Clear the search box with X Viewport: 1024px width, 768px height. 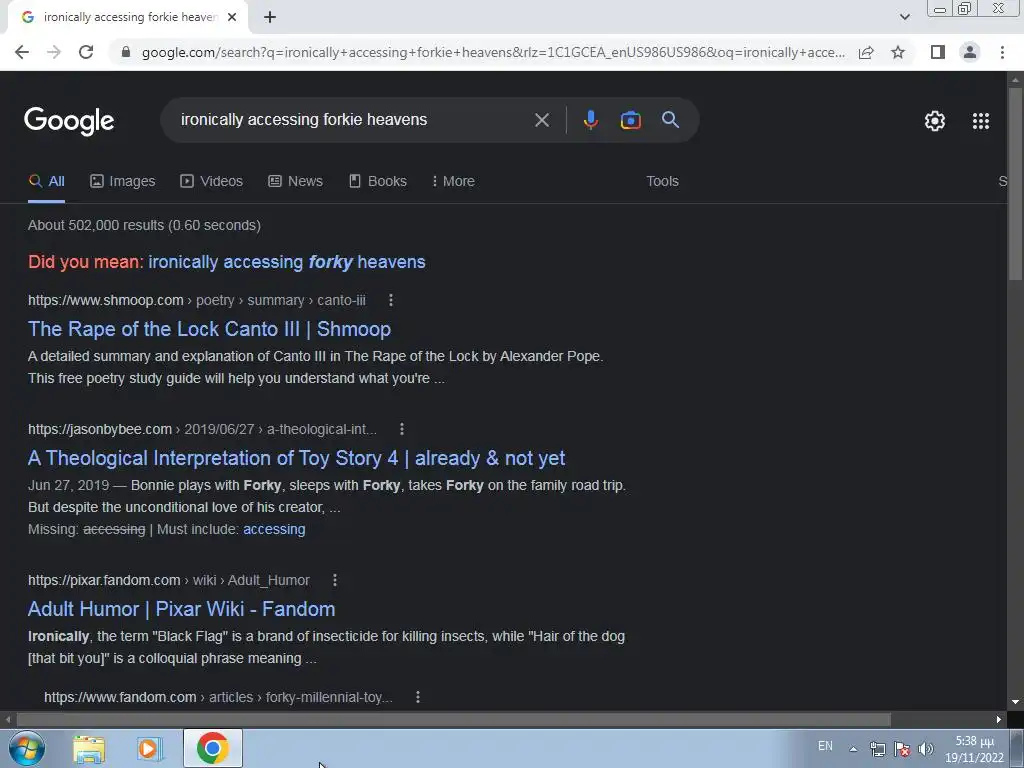541,120
